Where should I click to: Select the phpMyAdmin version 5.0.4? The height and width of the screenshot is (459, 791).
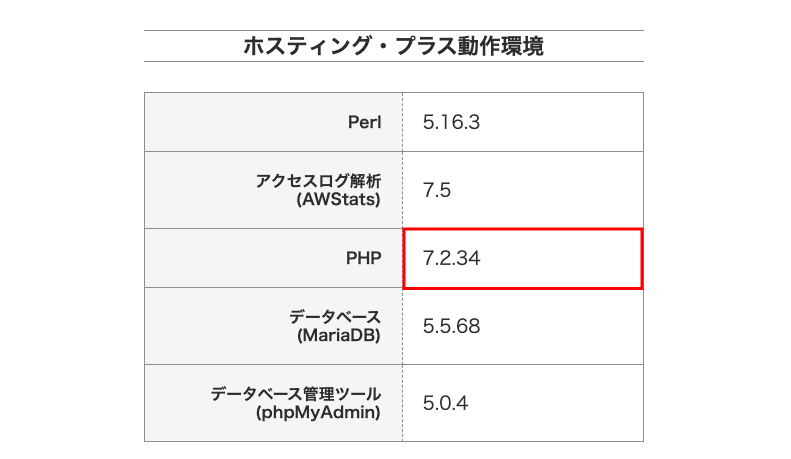(446, 404)
